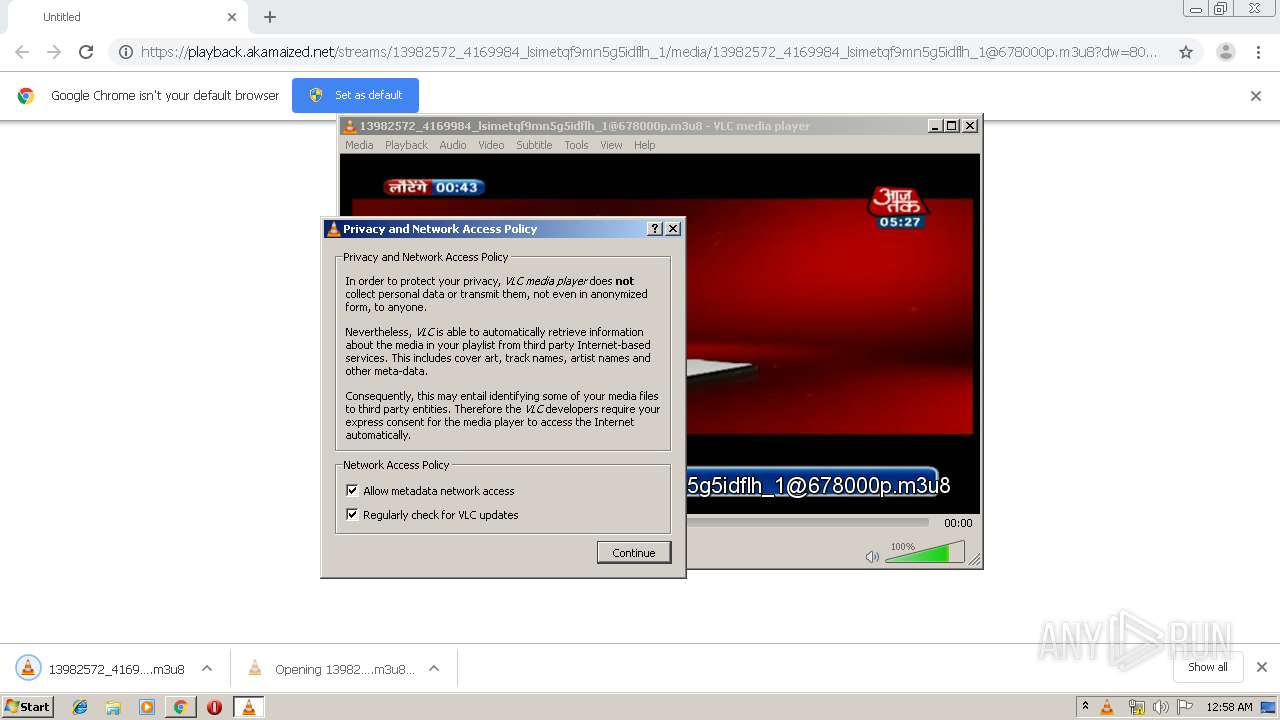Open downloaded 13982572_4169....m3u8 file
Viewport: 1280px width, 720px height.
coord(100,669)
